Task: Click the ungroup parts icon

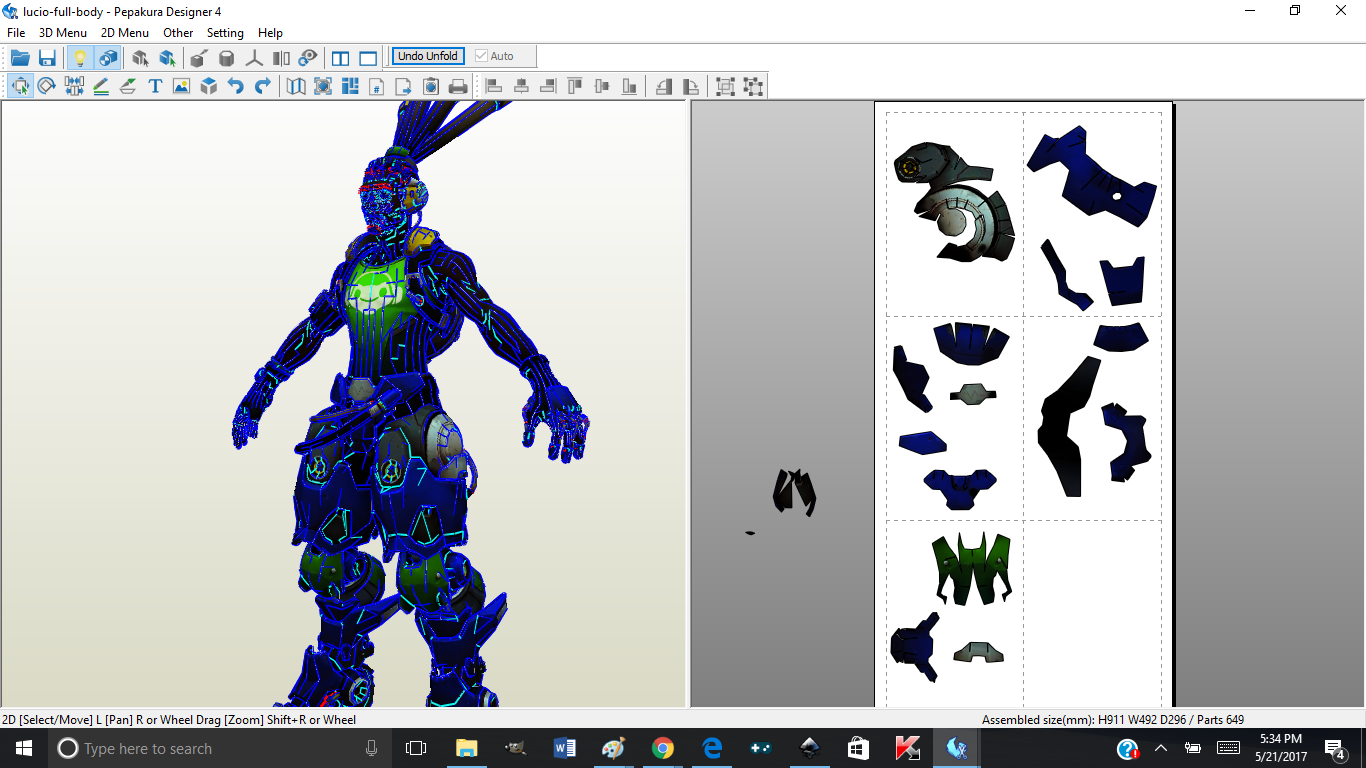Action: [753, 86]
